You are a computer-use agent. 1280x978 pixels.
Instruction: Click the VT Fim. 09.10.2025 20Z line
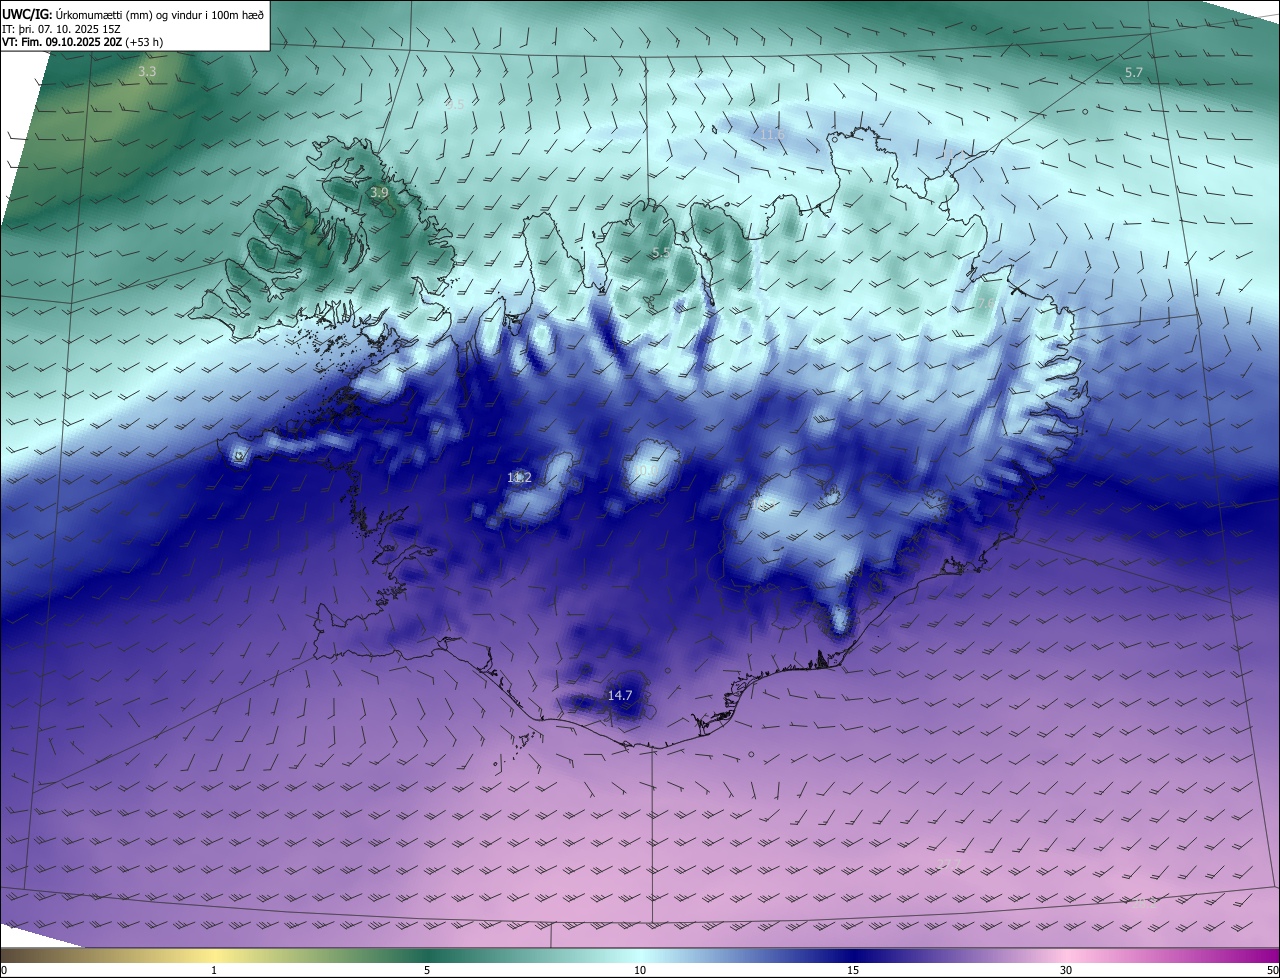point(82,42)
